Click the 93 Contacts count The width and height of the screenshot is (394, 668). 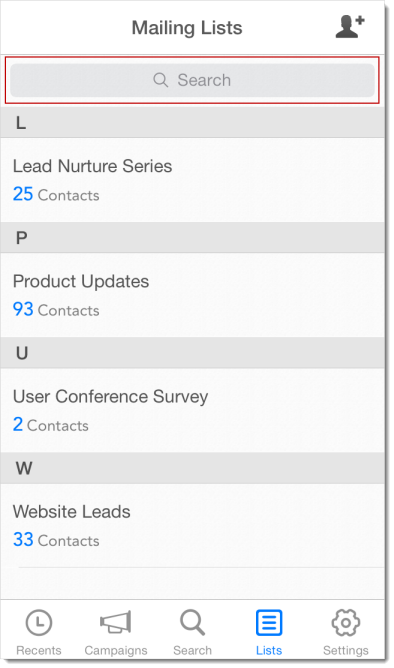[56, 310]
